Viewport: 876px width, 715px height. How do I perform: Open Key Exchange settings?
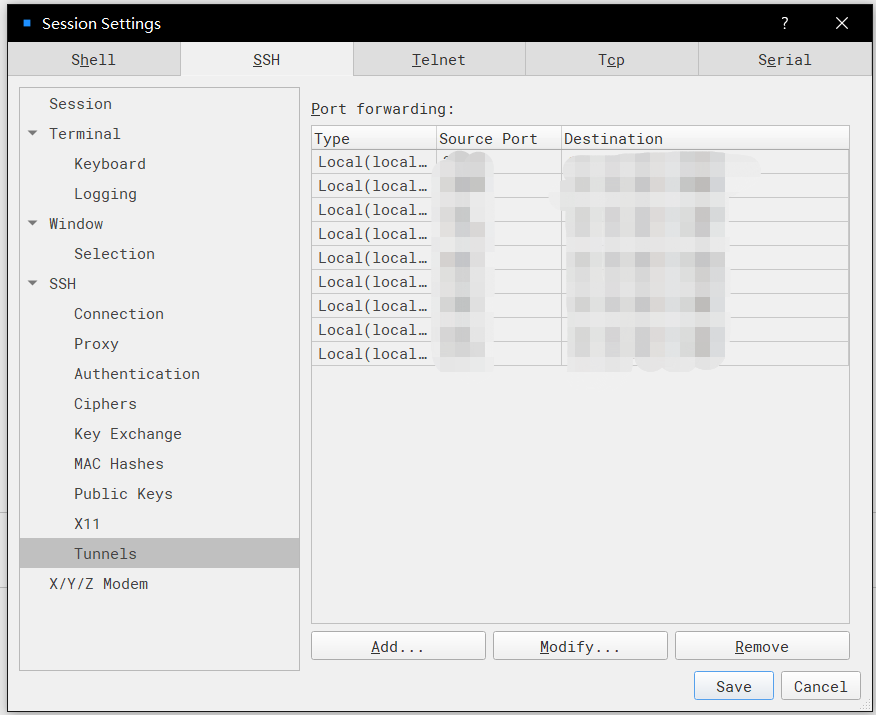coord(128,434)
